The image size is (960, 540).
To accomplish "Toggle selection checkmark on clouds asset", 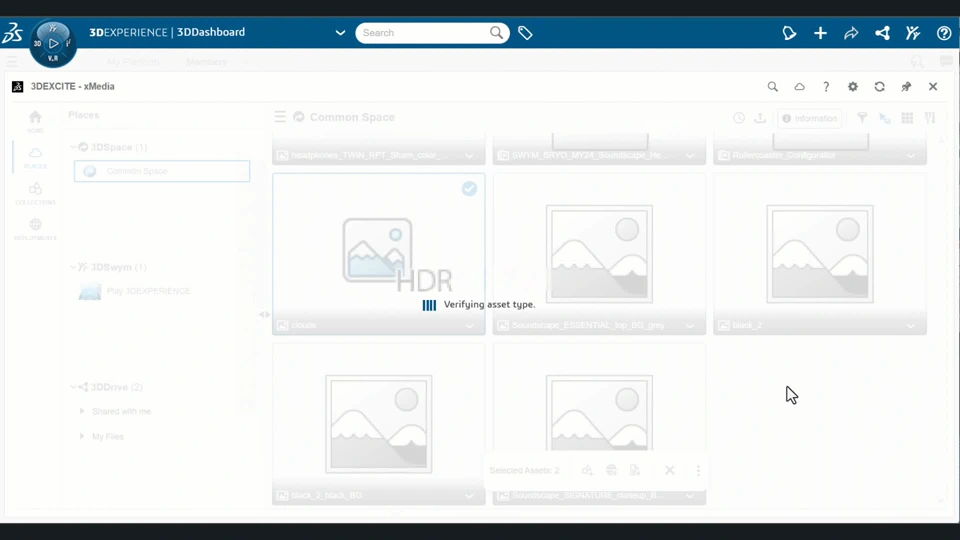I will click(470, 189).
